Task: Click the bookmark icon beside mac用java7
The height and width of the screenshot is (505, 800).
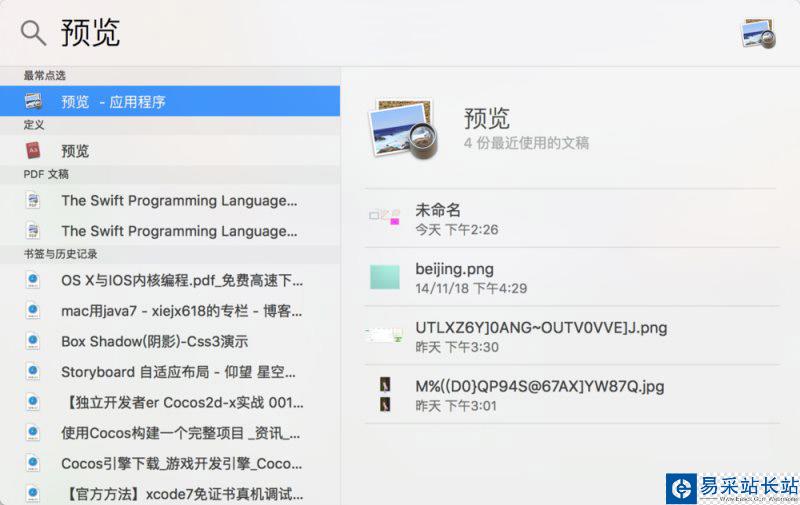Action: (x=33, y=311)
